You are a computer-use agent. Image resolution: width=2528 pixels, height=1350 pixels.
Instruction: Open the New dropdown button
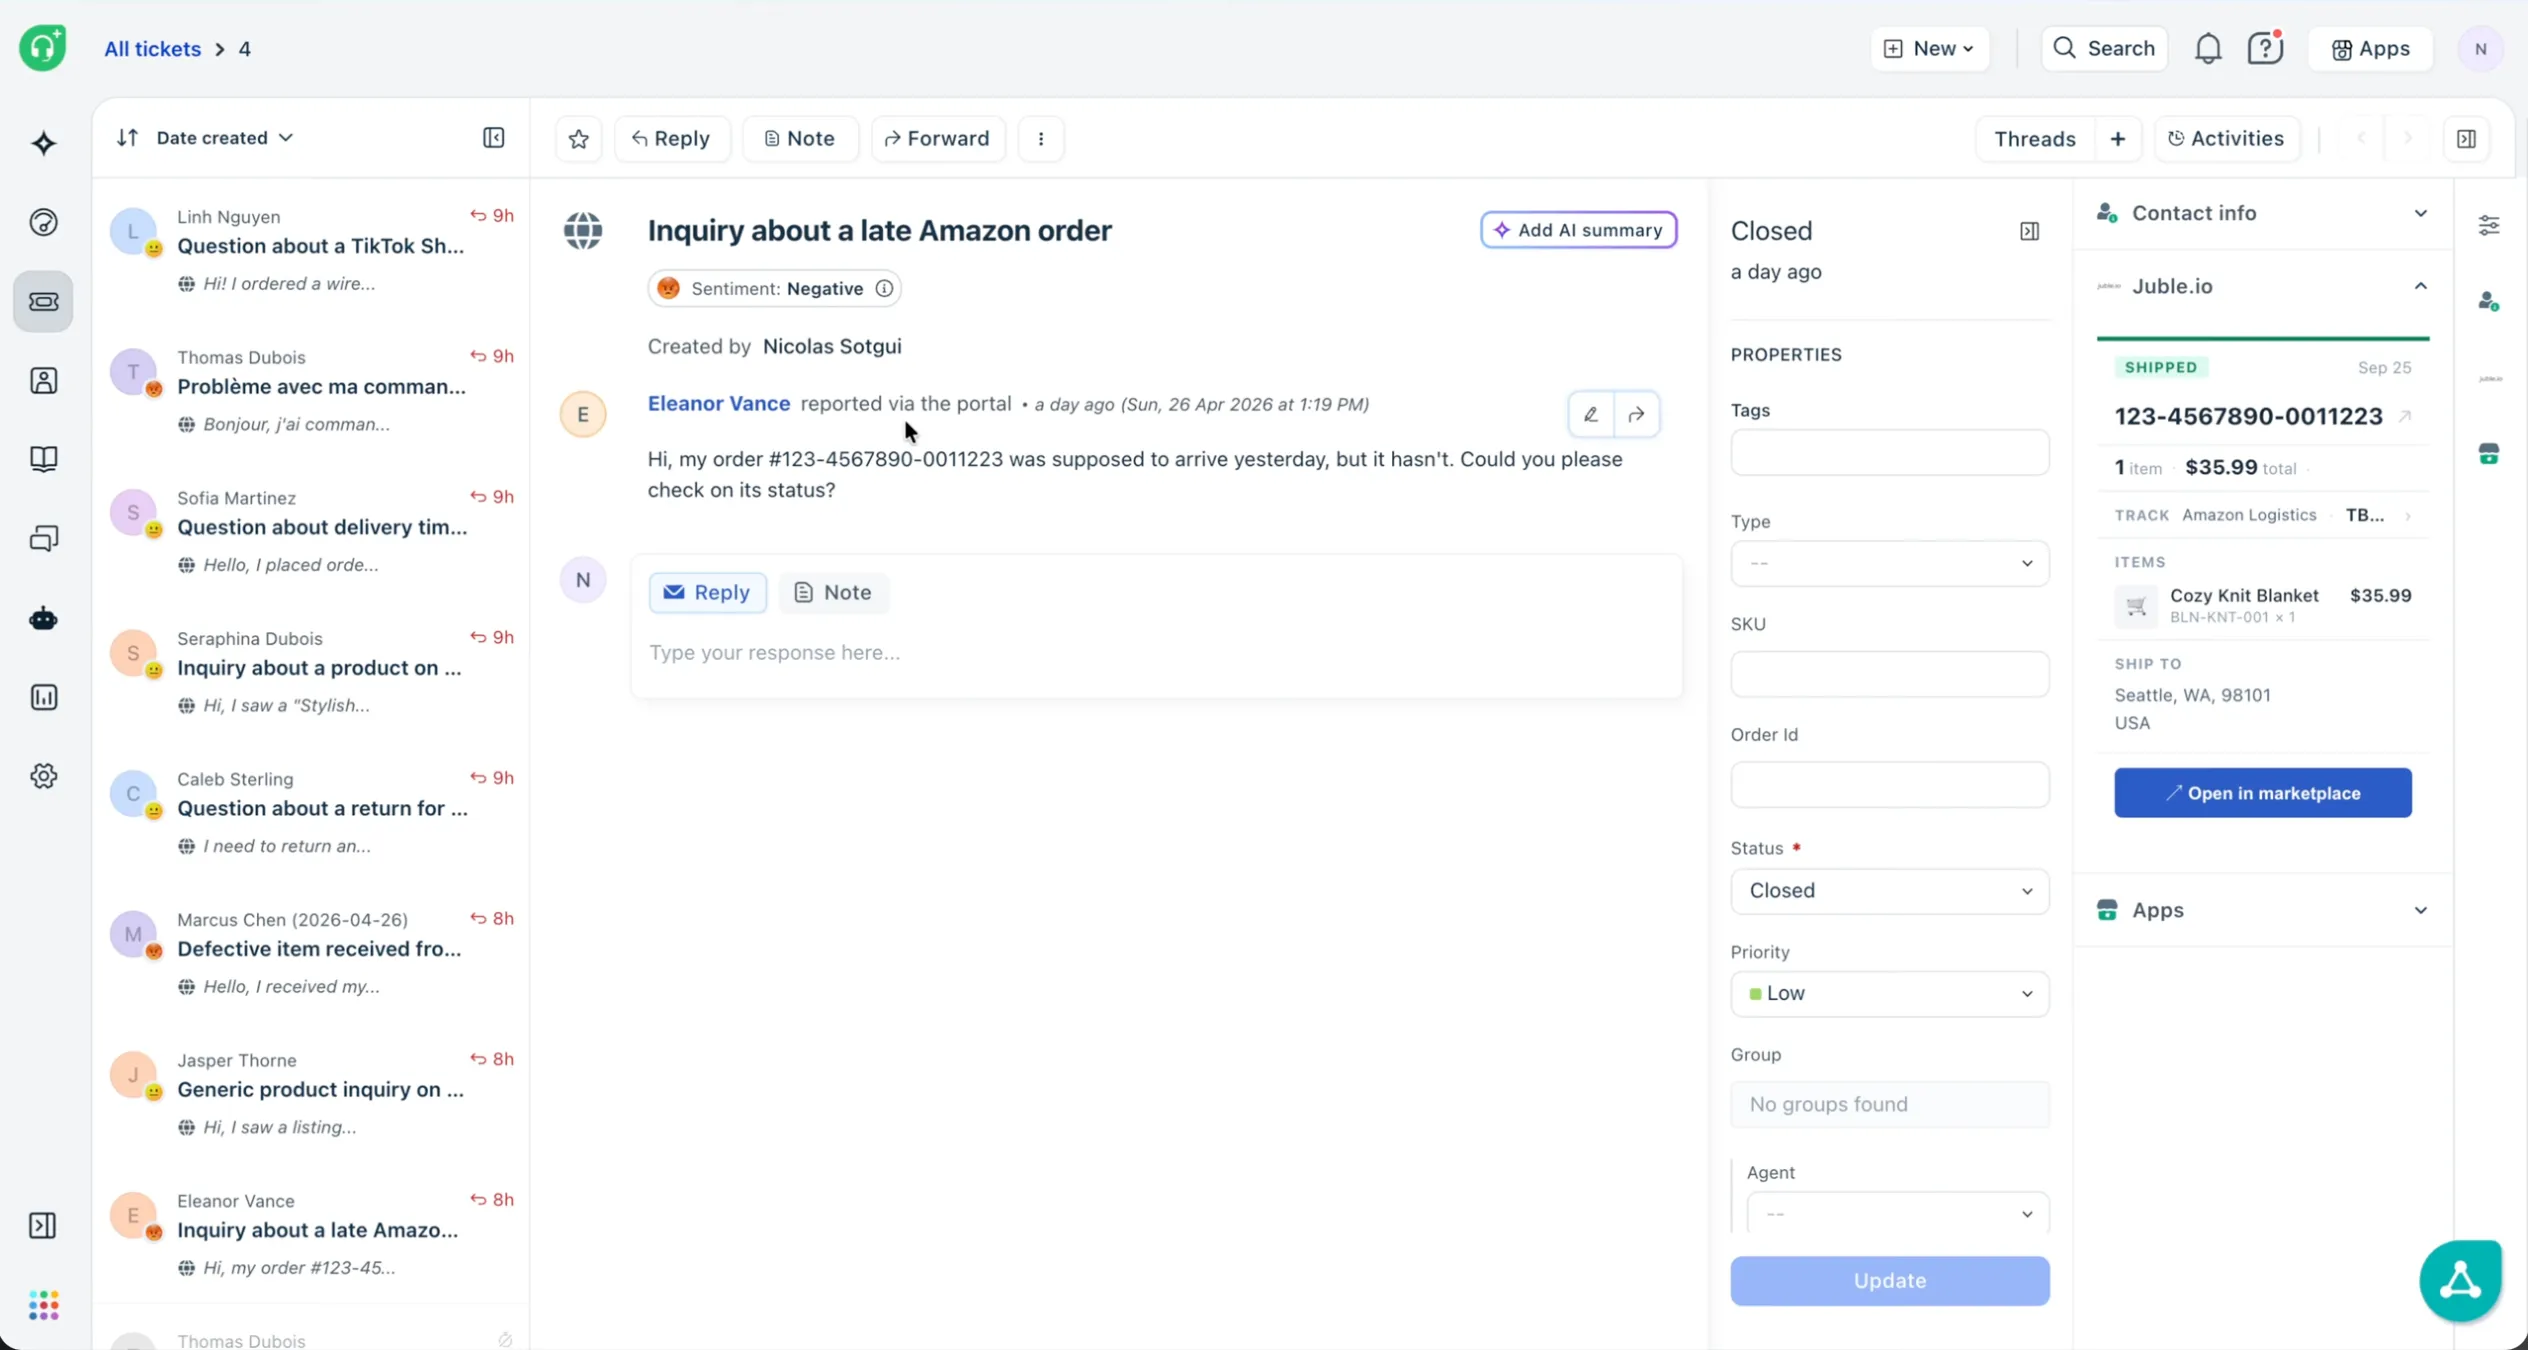pos(1929,48)
